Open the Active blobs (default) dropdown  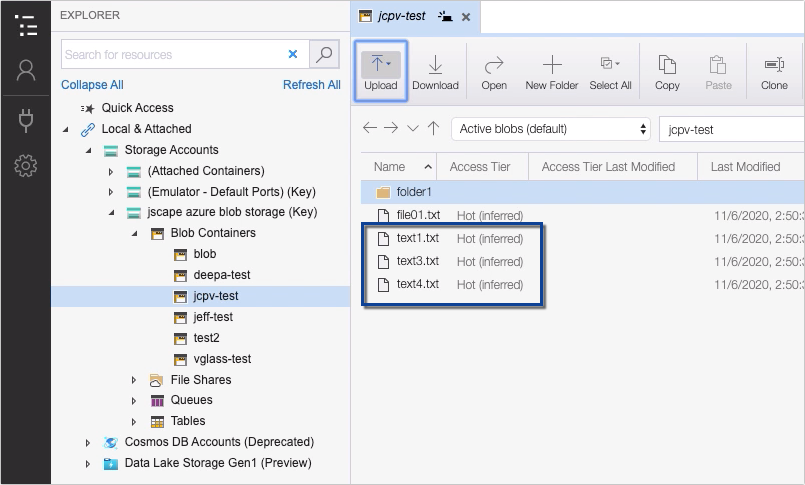coord(550,129)
